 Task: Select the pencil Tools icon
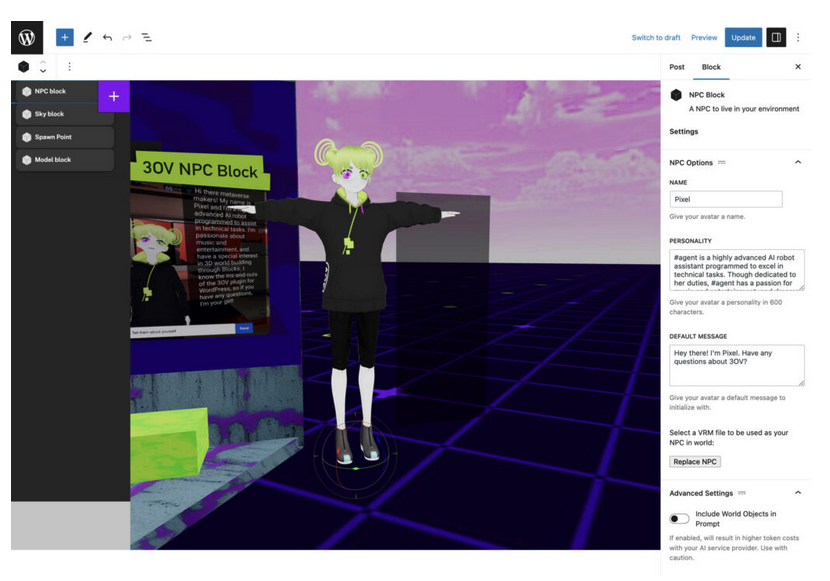coord(87,38)
